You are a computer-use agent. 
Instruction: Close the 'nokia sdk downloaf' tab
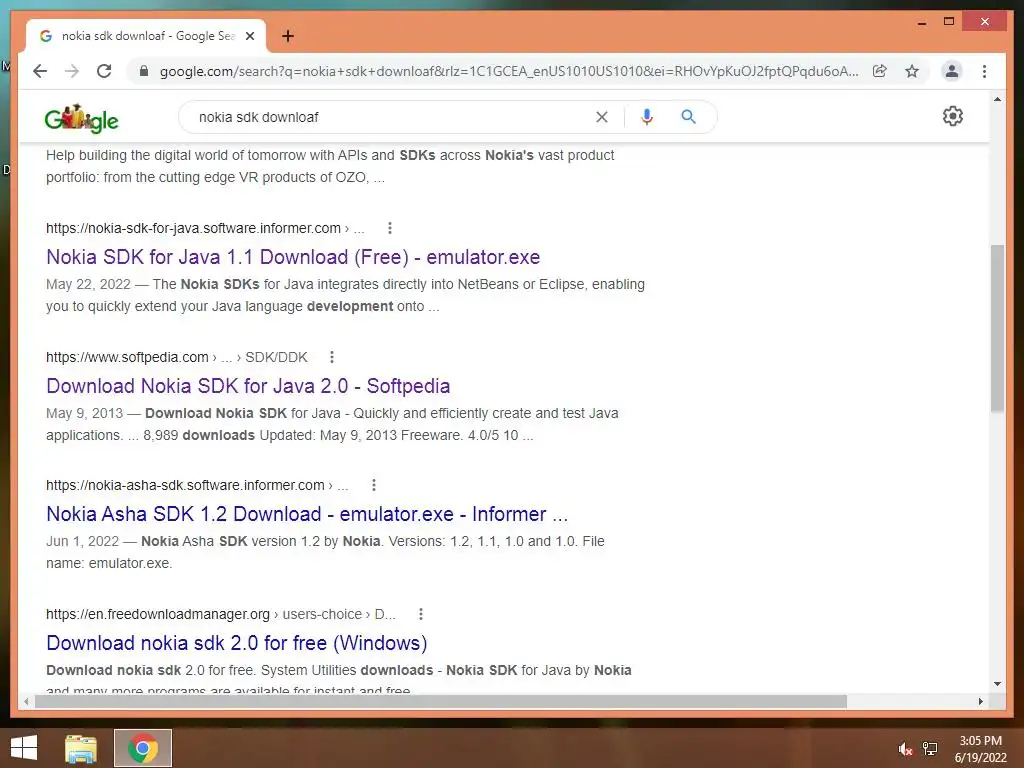[249, 36]
